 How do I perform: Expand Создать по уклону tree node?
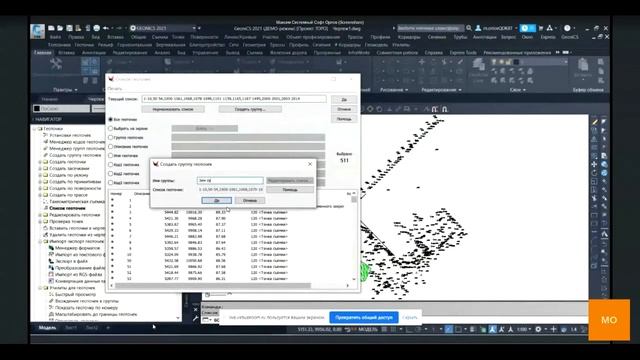[40, 175]
